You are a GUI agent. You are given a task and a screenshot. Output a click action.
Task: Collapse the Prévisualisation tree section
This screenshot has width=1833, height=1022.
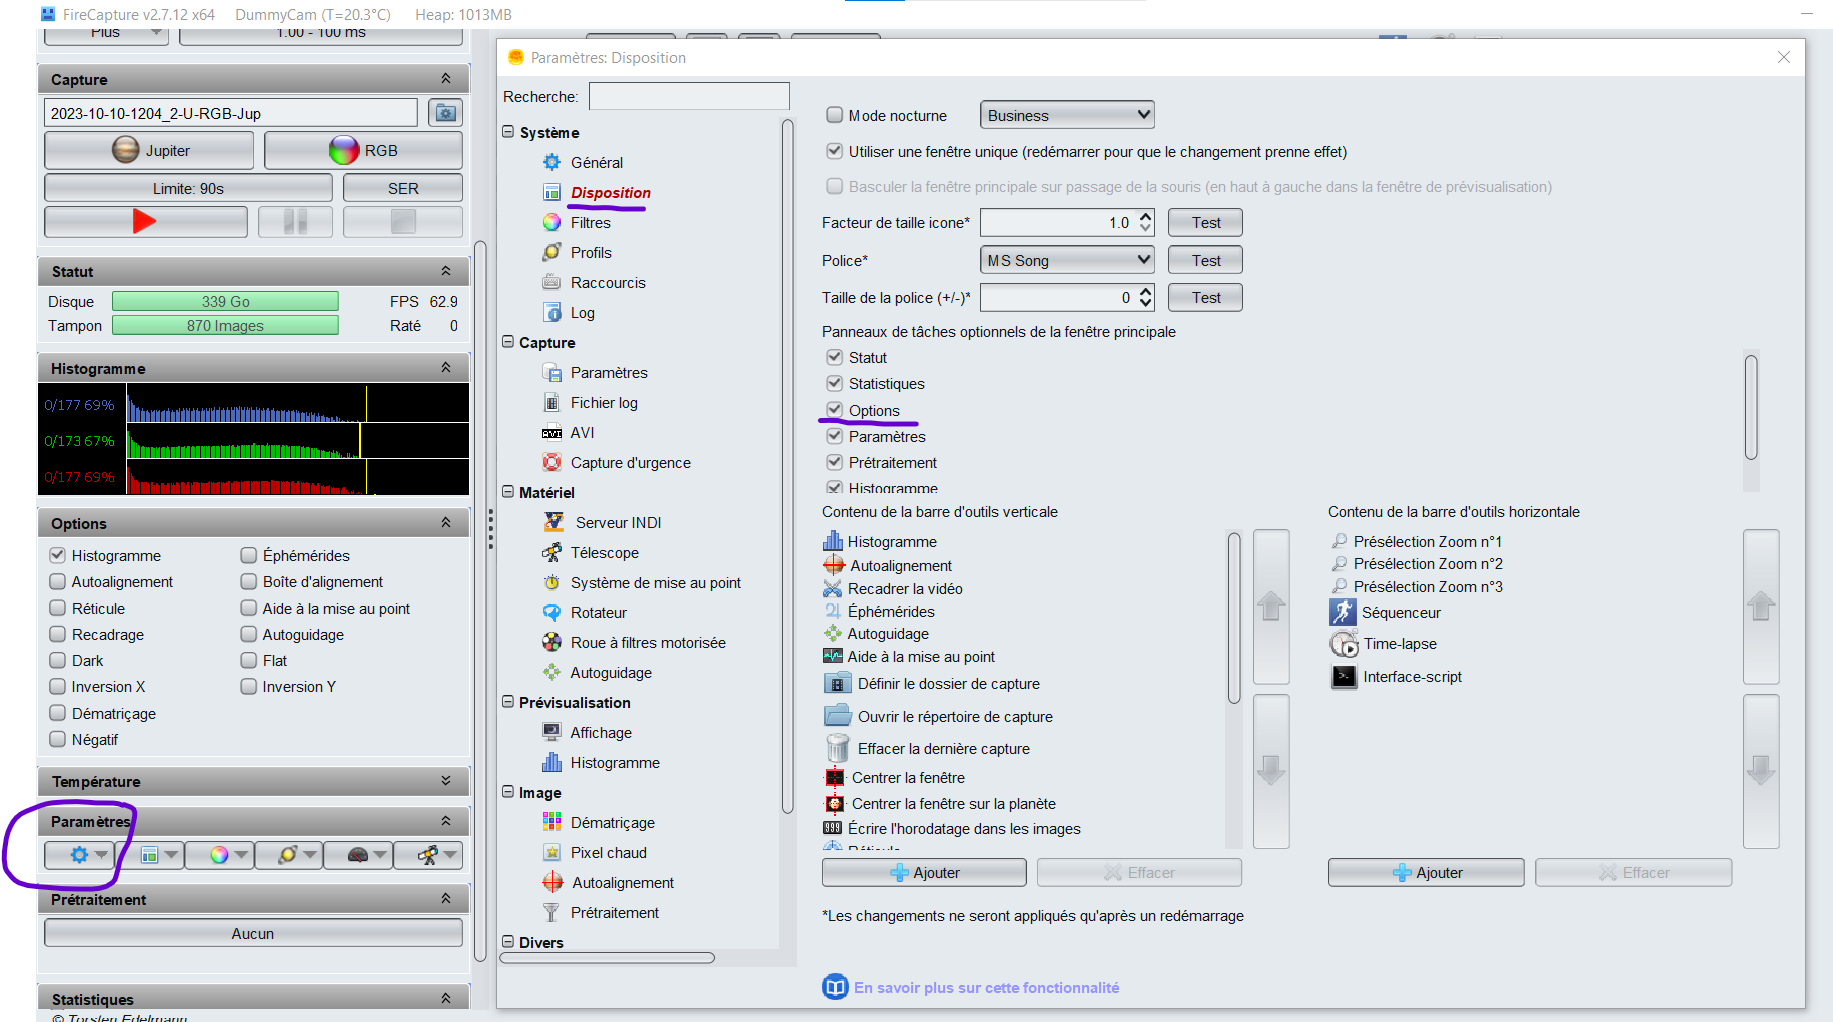pos(508,702)
